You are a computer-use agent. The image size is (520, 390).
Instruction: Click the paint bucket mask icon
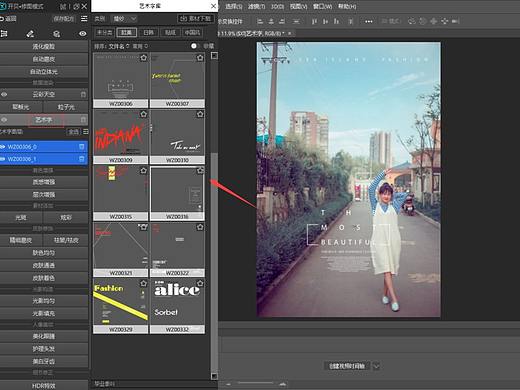point(57,34)
